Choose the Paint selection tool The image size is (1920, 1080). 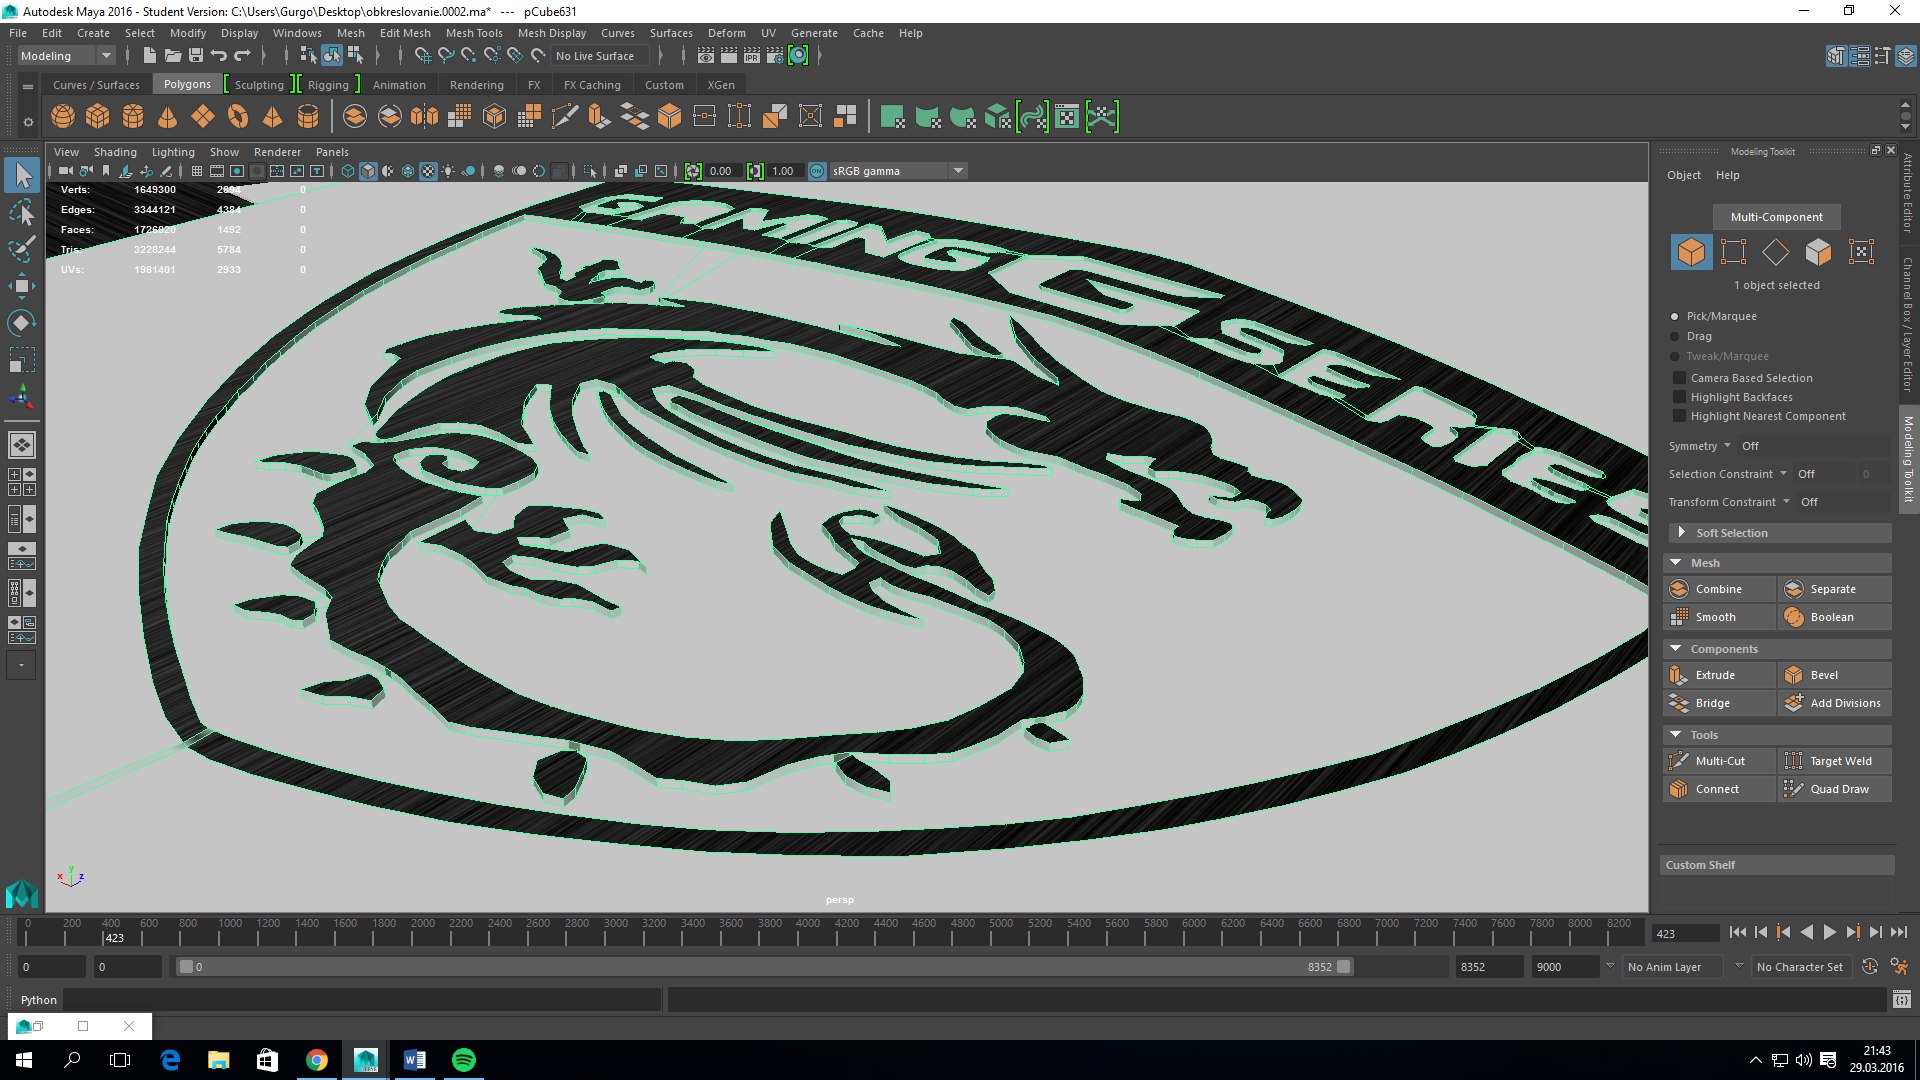pyautogui.click(x=22, y=249)
